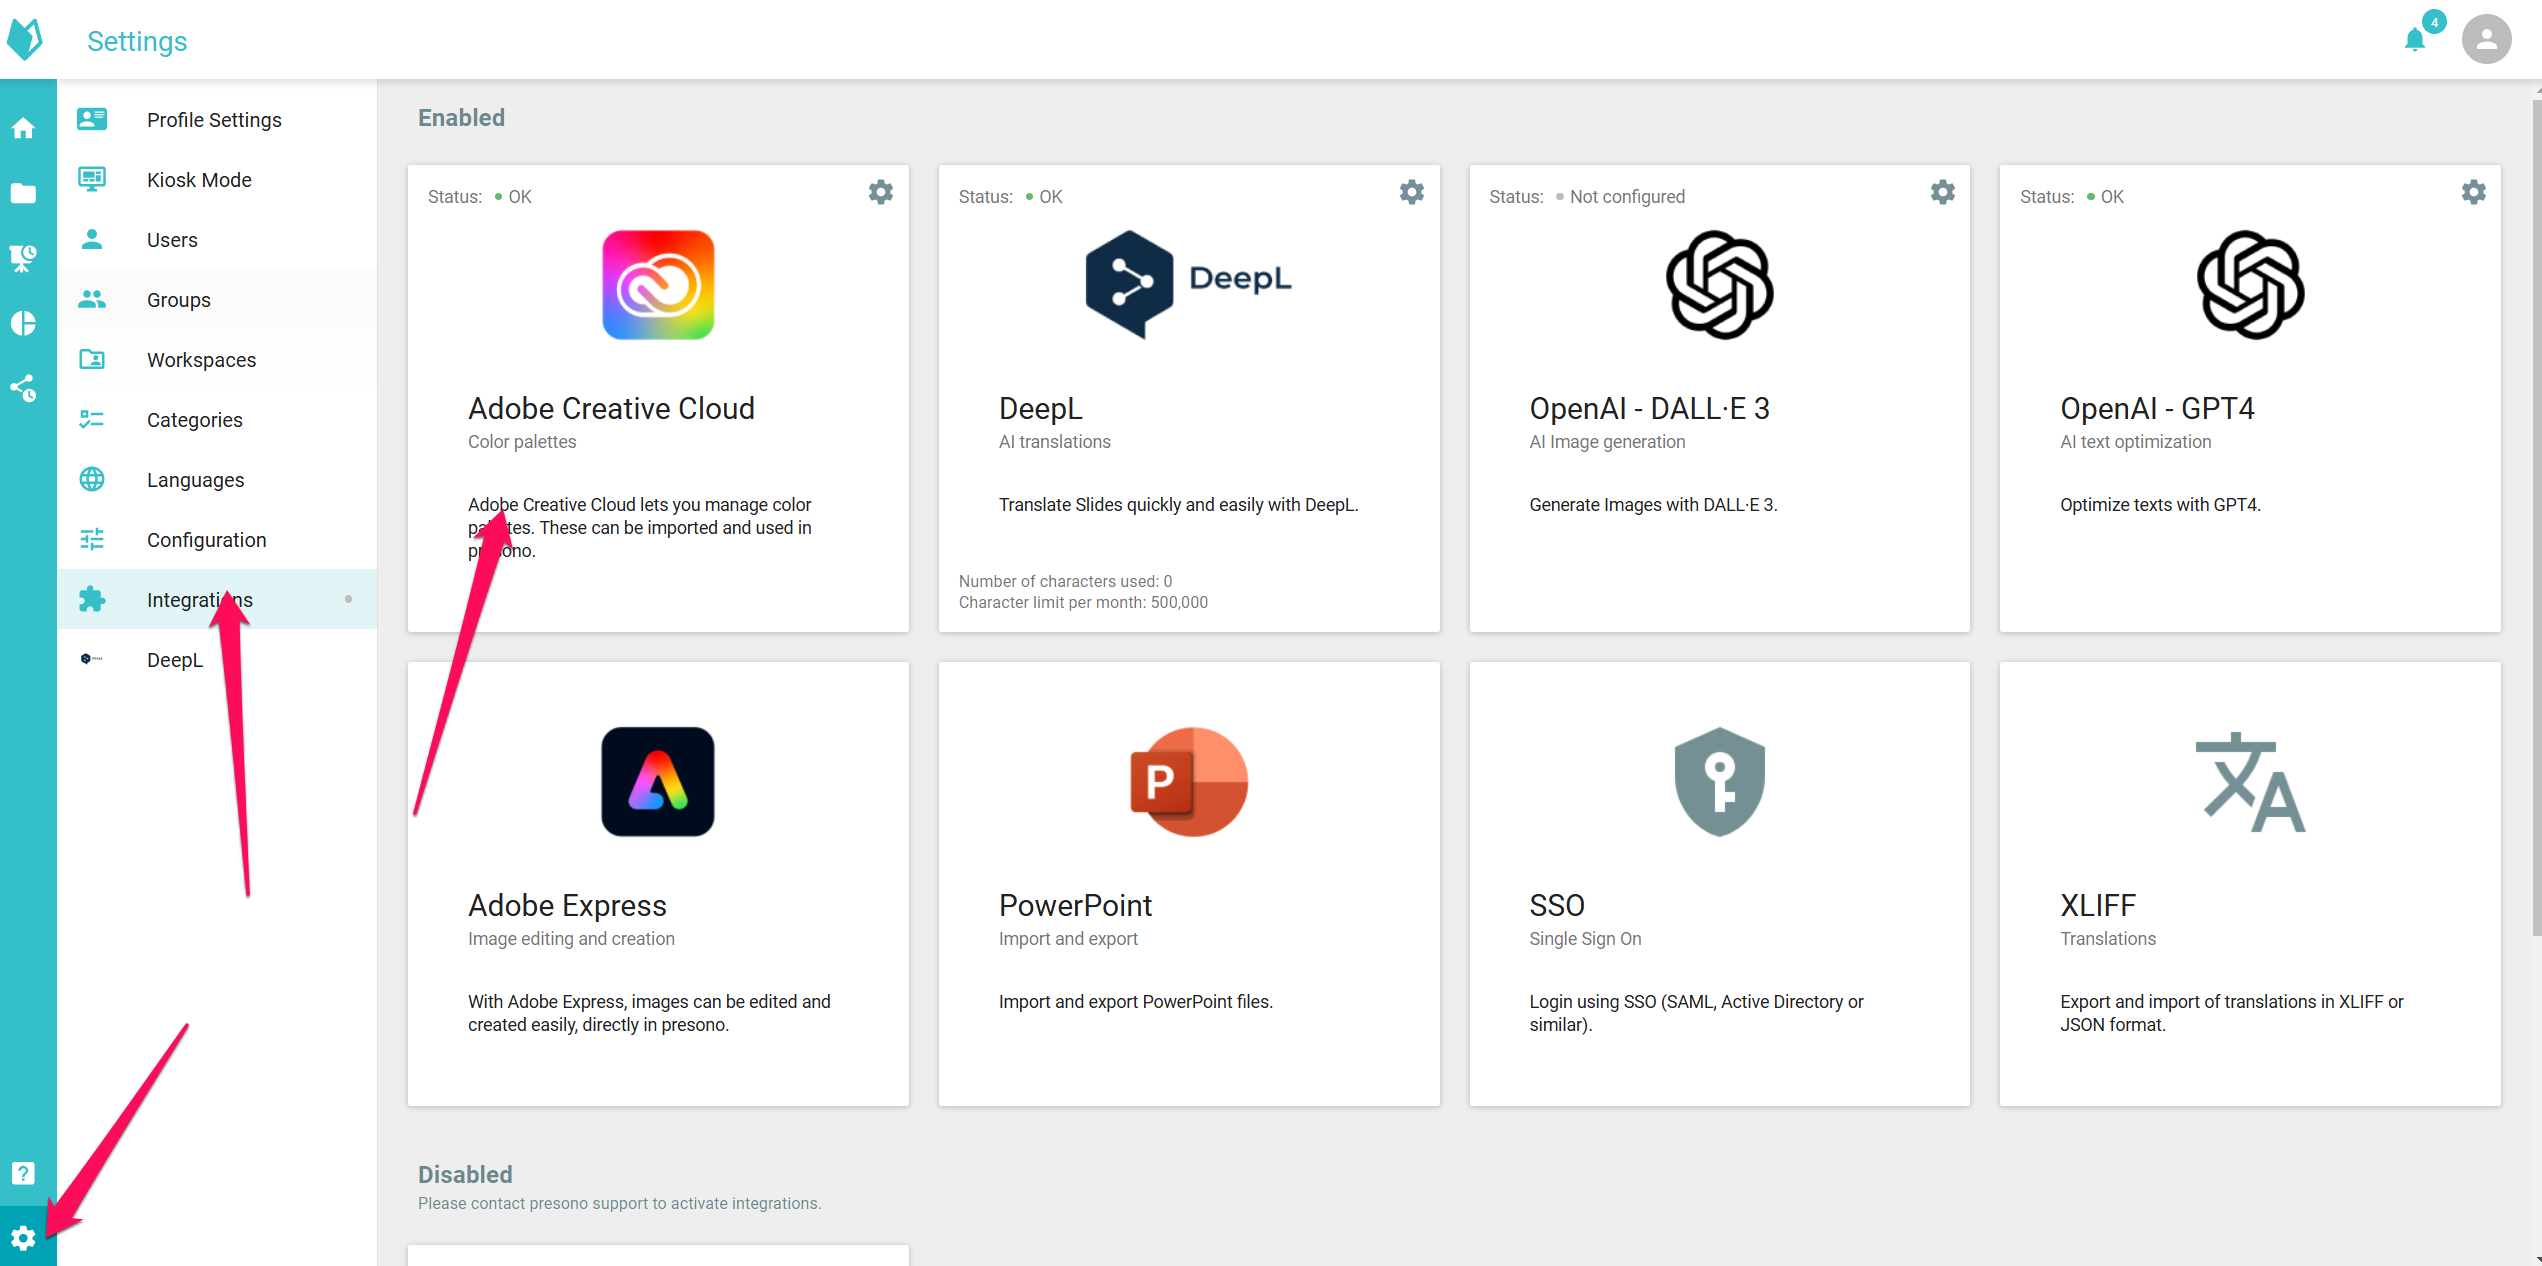Click the settings gear in left rail
The image size is (2542, 1266).
(23, 1238)
